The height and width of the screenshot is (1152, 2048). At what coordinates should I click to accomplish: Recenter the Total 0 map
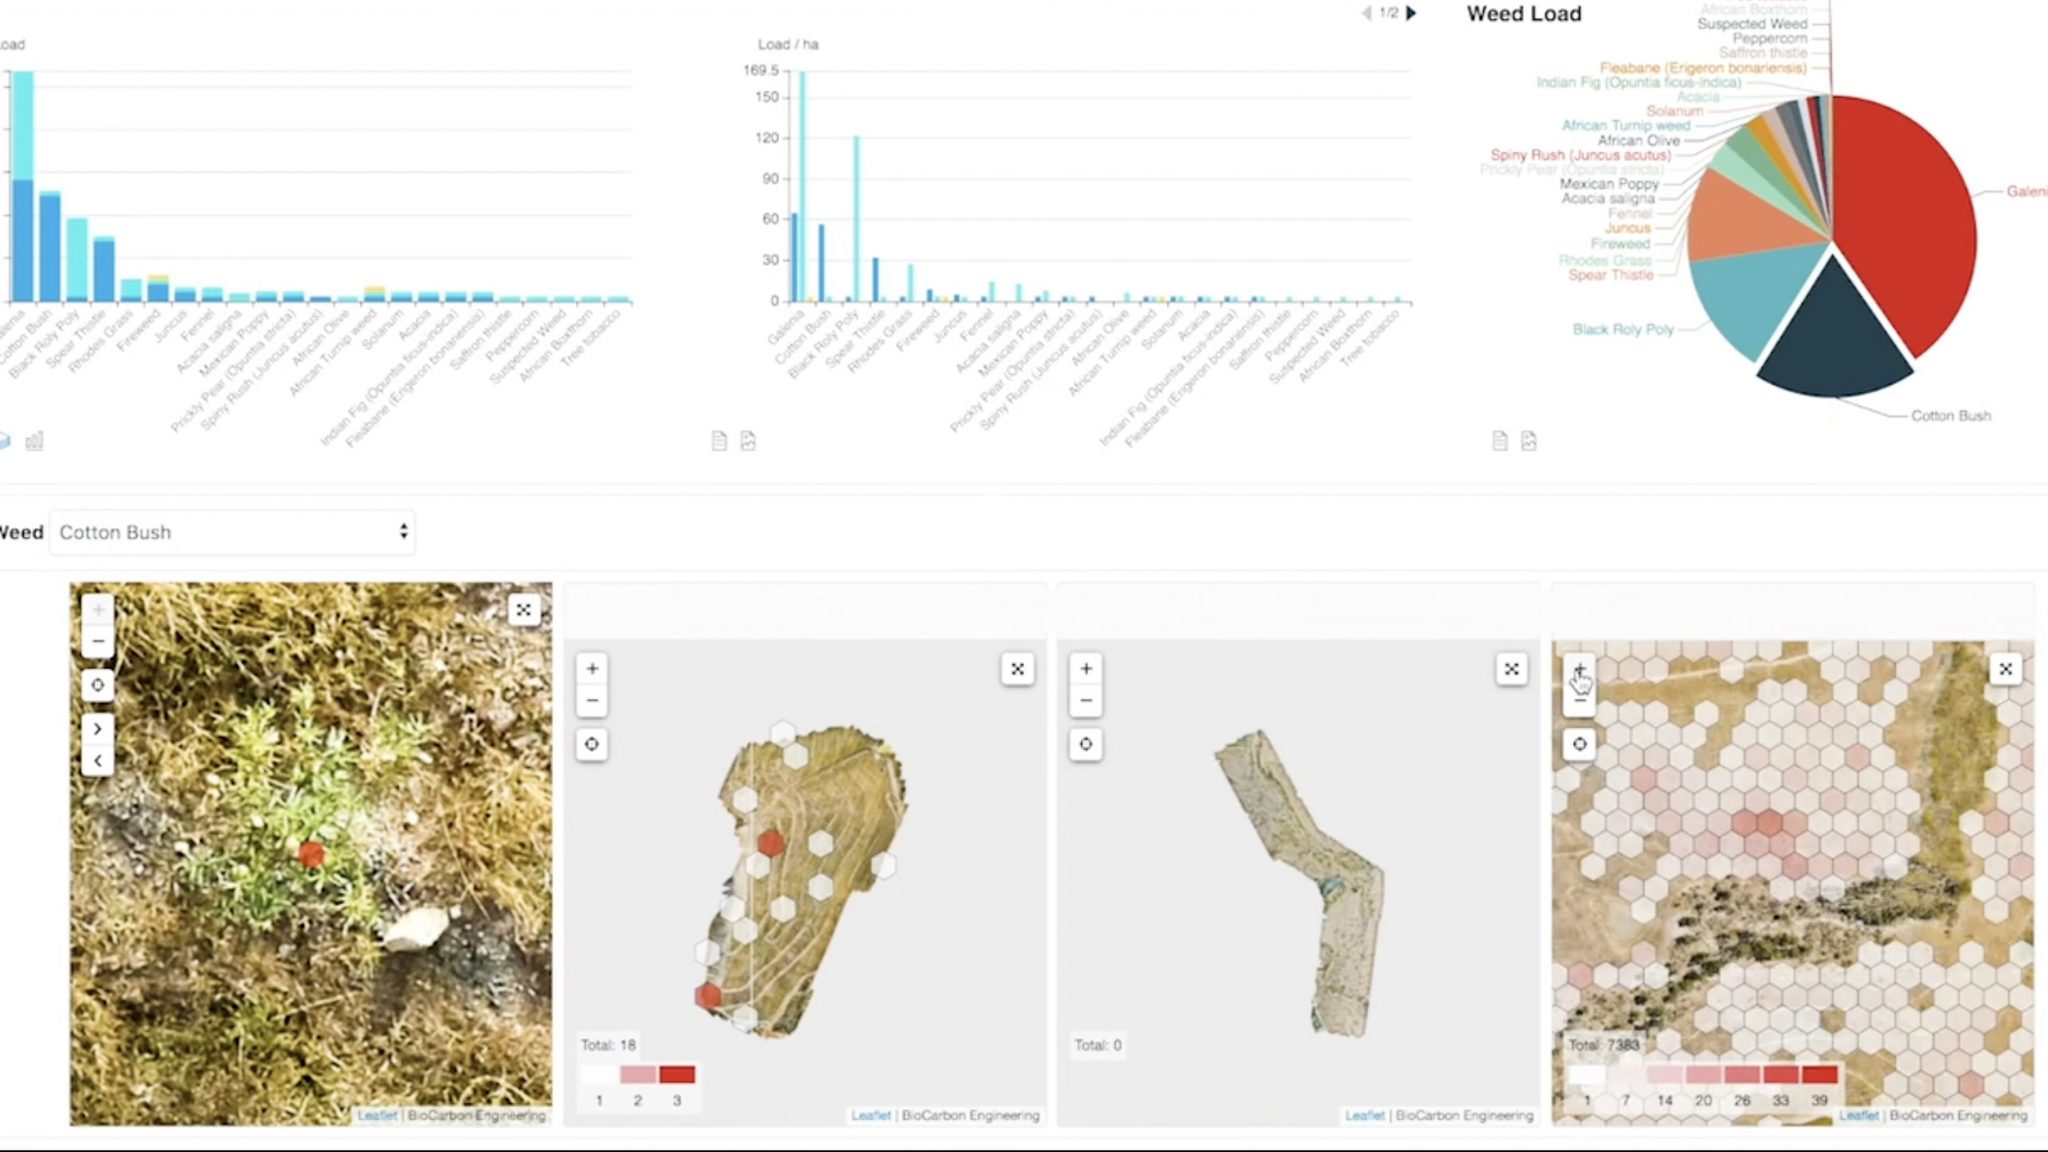point(1086,744)
